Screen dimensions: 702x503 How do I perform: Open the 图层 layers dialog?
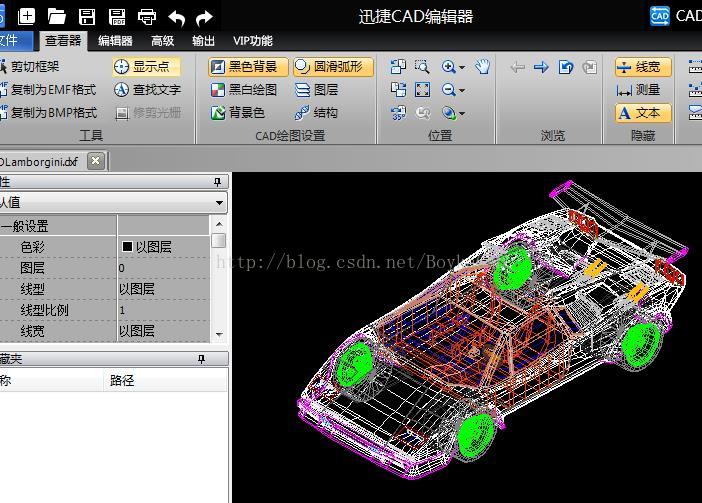pos(317,90)
